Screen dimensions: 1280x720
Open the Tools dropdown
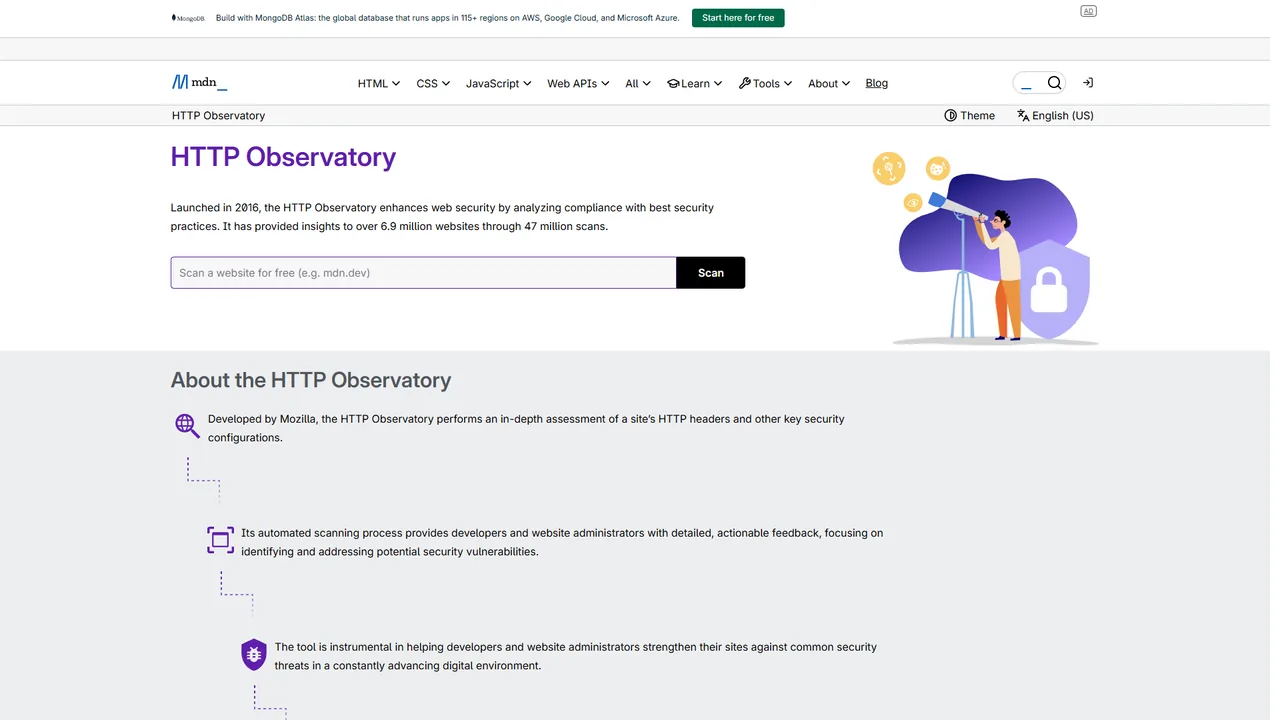click(765, 84)
